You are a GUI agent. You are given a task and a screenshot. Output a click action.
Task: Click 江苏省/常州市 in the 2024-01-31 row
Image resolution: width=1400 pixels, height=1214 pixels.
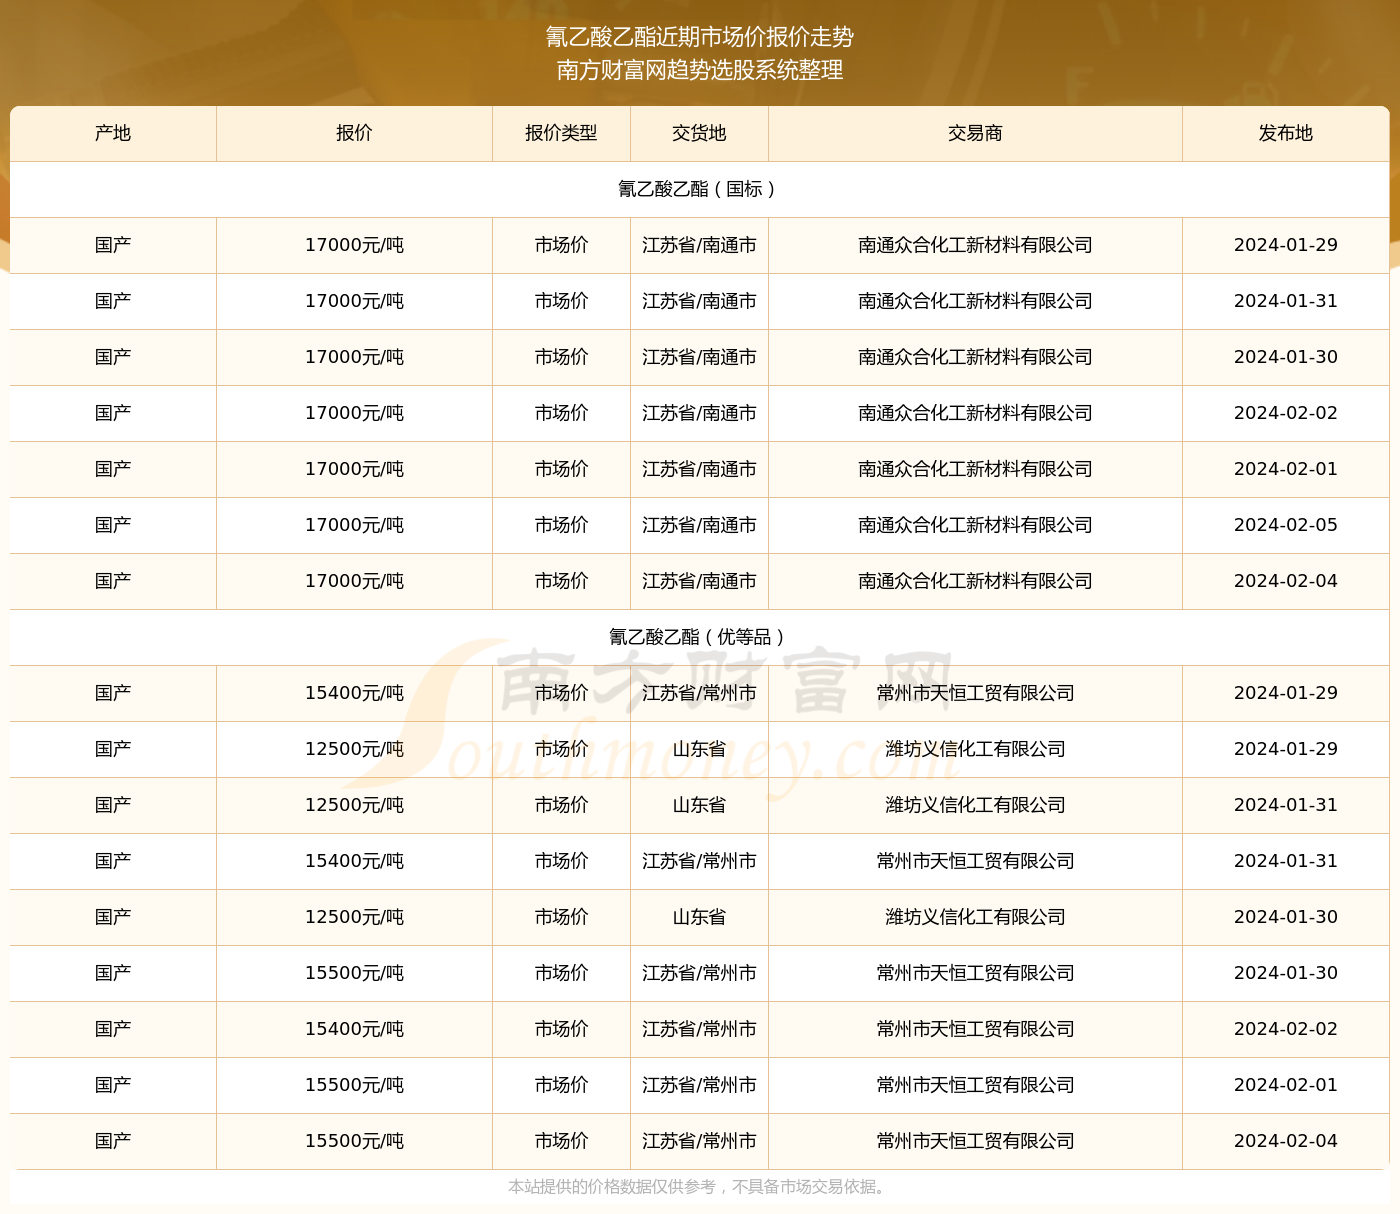tap(699, 861)
